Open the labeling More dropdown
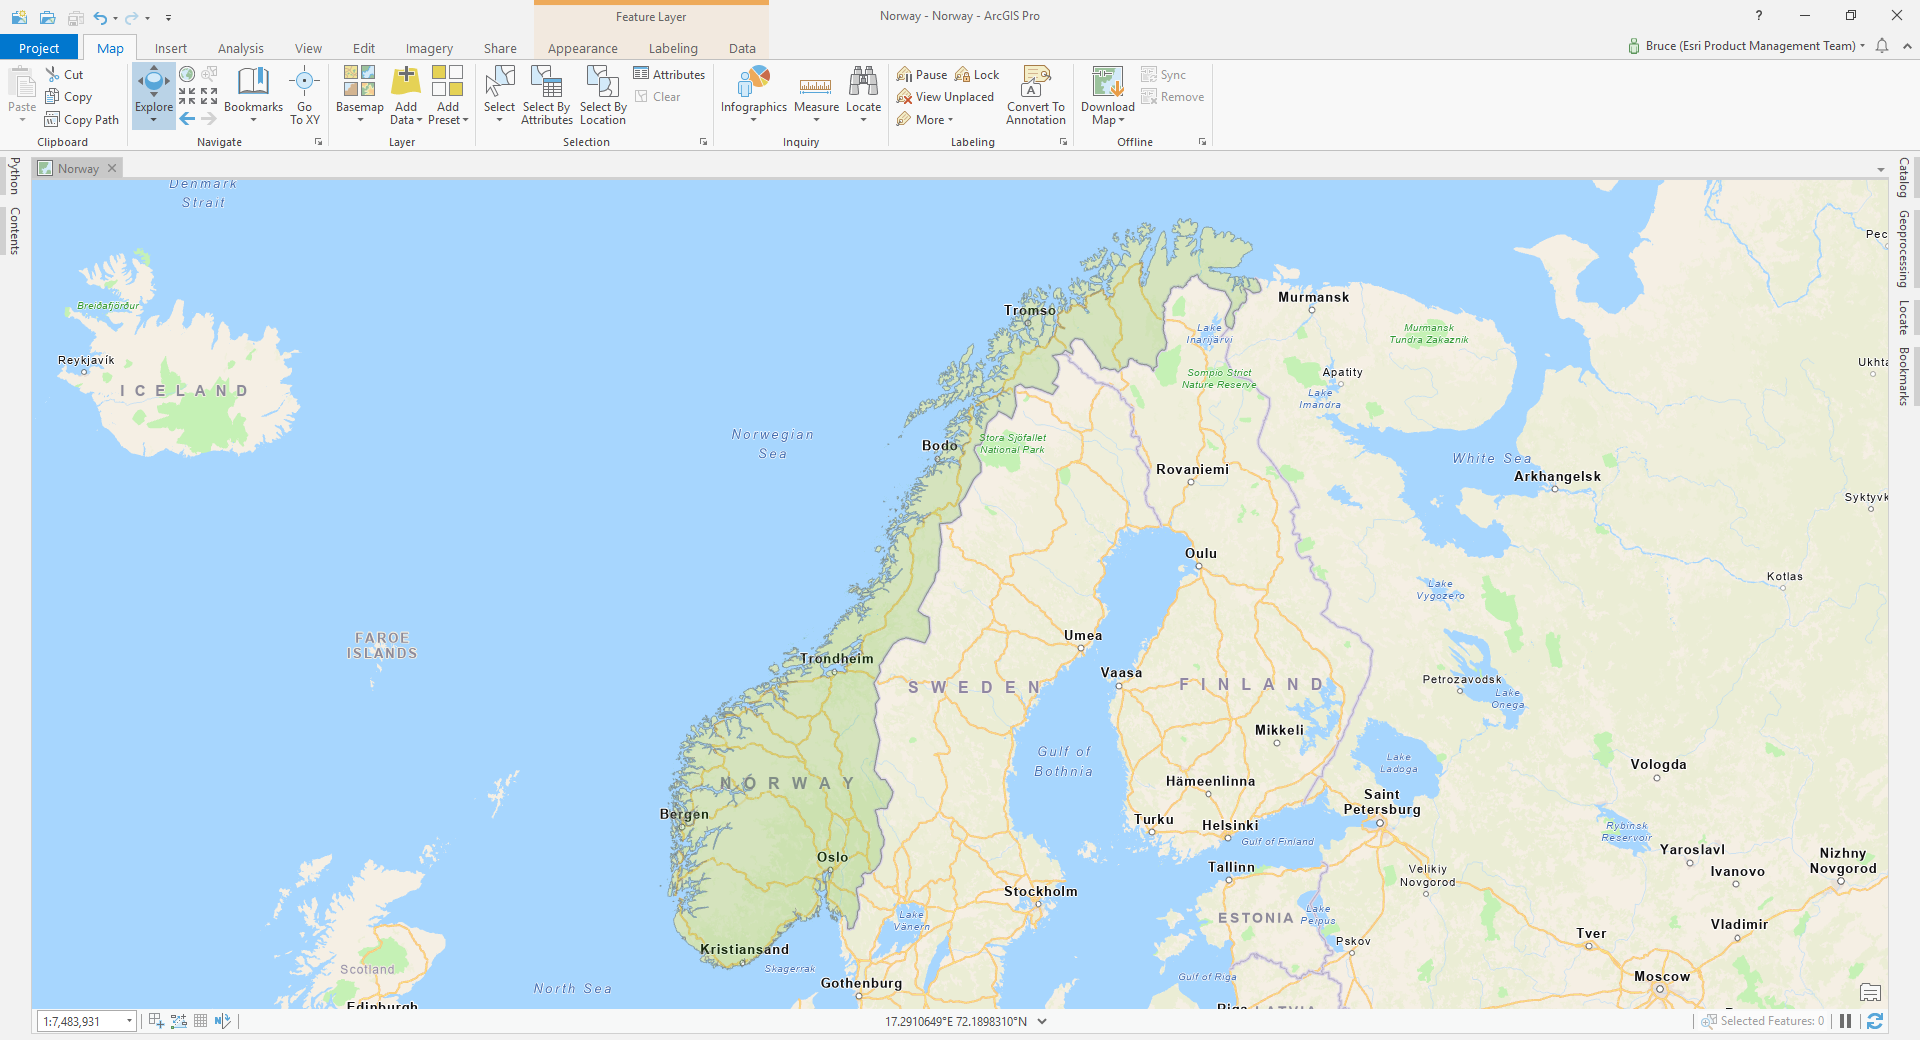The width and height of the screenshot is (1920, 1040). click(x=925, y=120)
